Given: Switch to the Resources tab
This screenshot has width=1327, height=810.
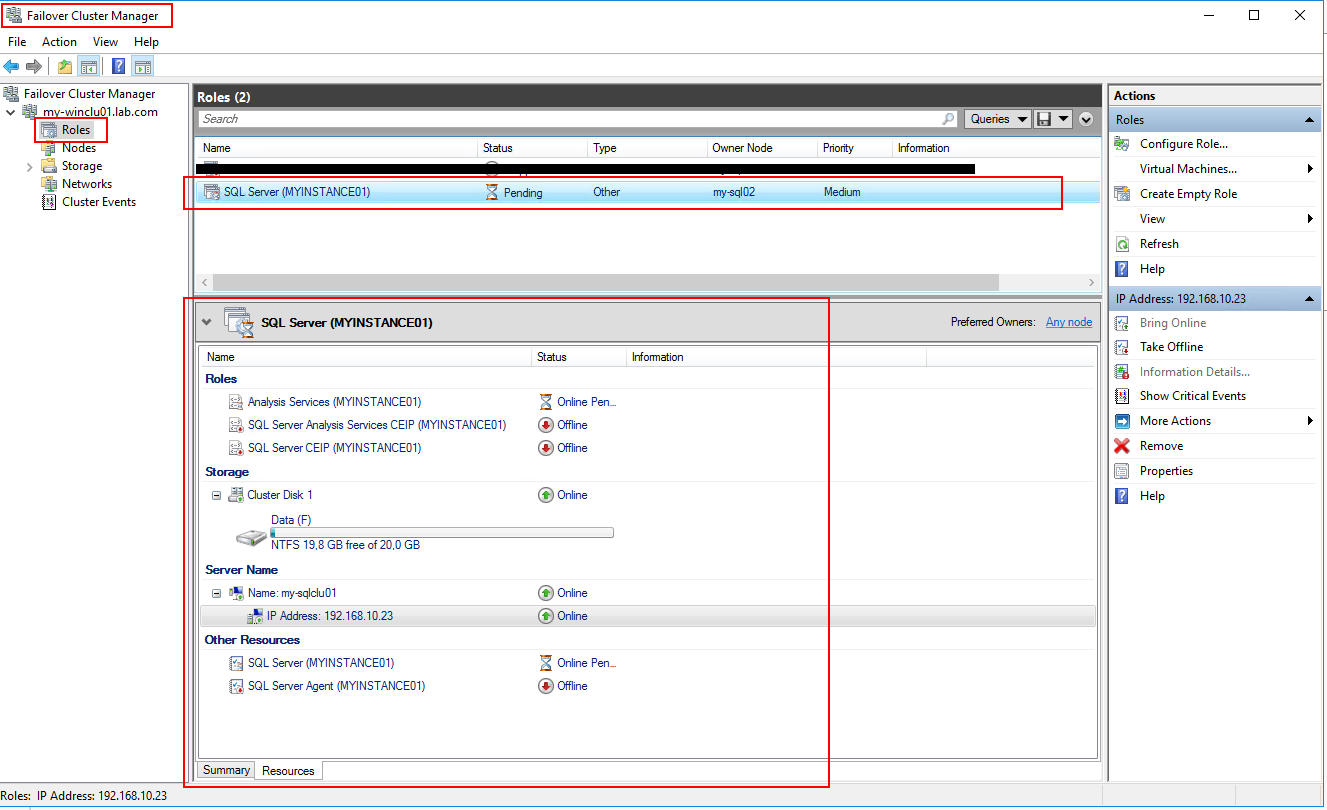Looking at the screenshot, I should click(x=288, y=771).
